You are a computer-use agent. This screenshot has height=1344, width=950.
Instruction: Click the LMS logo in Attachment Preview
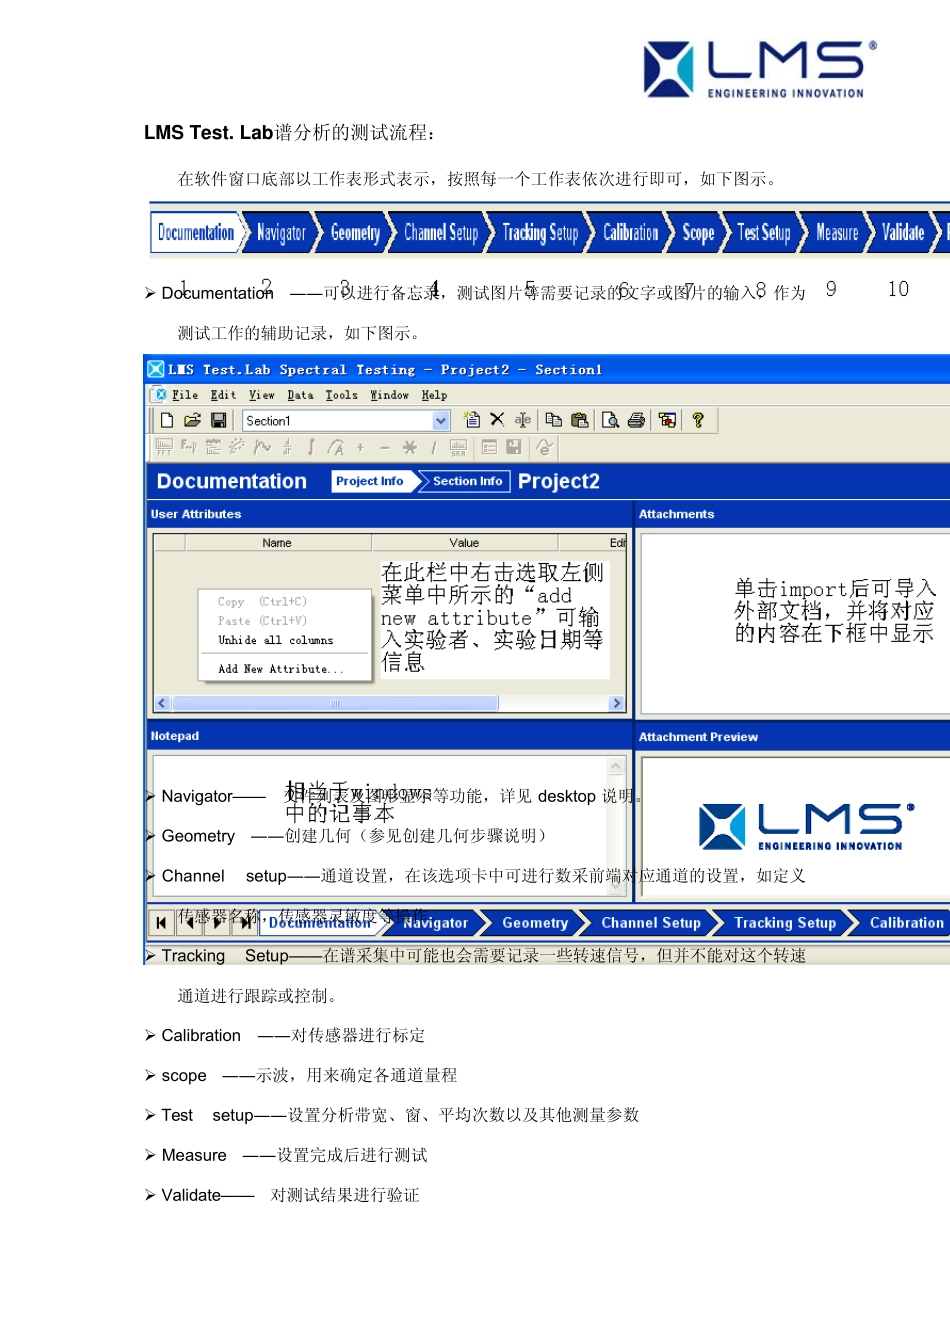point(807,827)
